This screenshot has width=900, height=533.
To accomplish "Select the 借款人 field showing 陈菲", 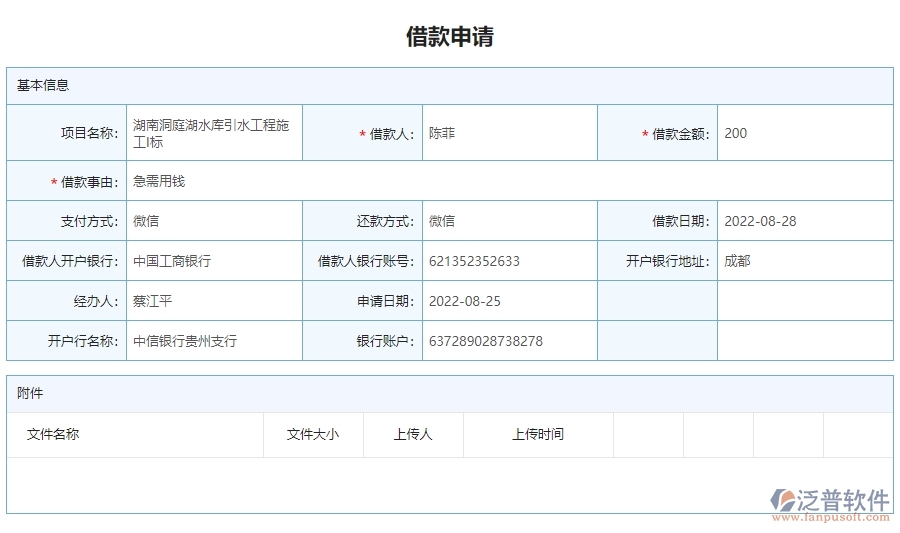I will [x=509, y=133].
